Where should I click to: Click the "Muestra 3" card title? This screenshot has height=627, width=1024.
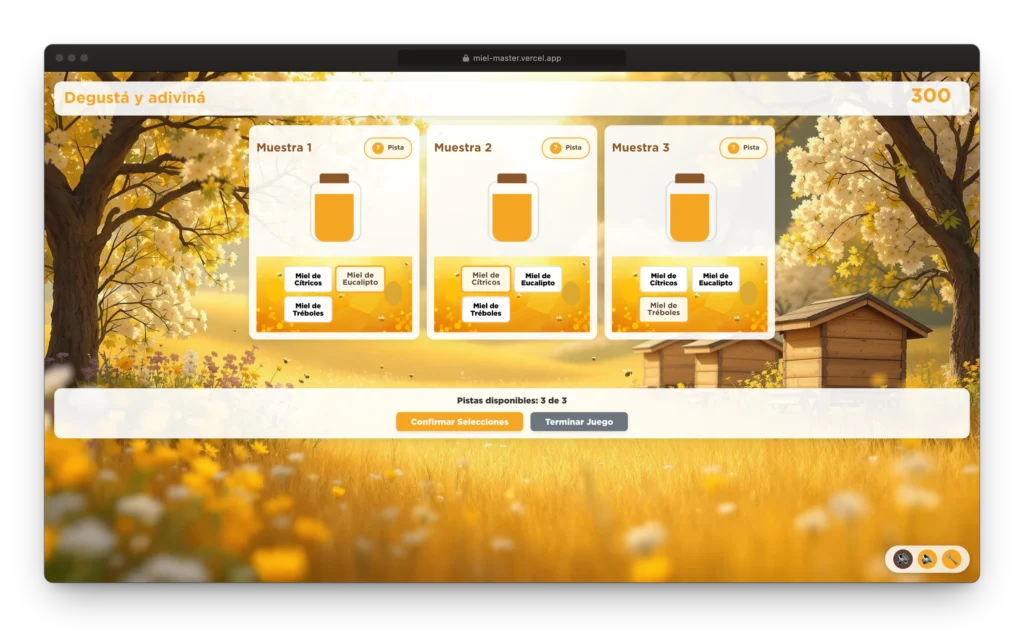(640, 148)
